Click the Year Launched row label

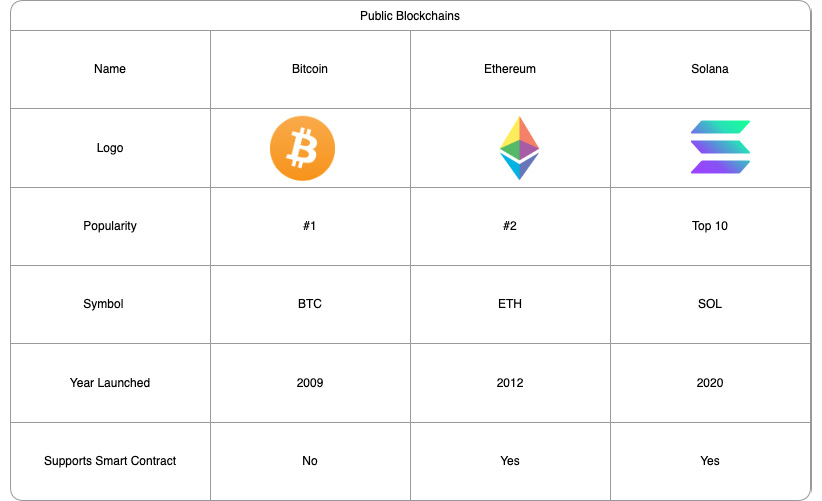(x=110, y=383)
